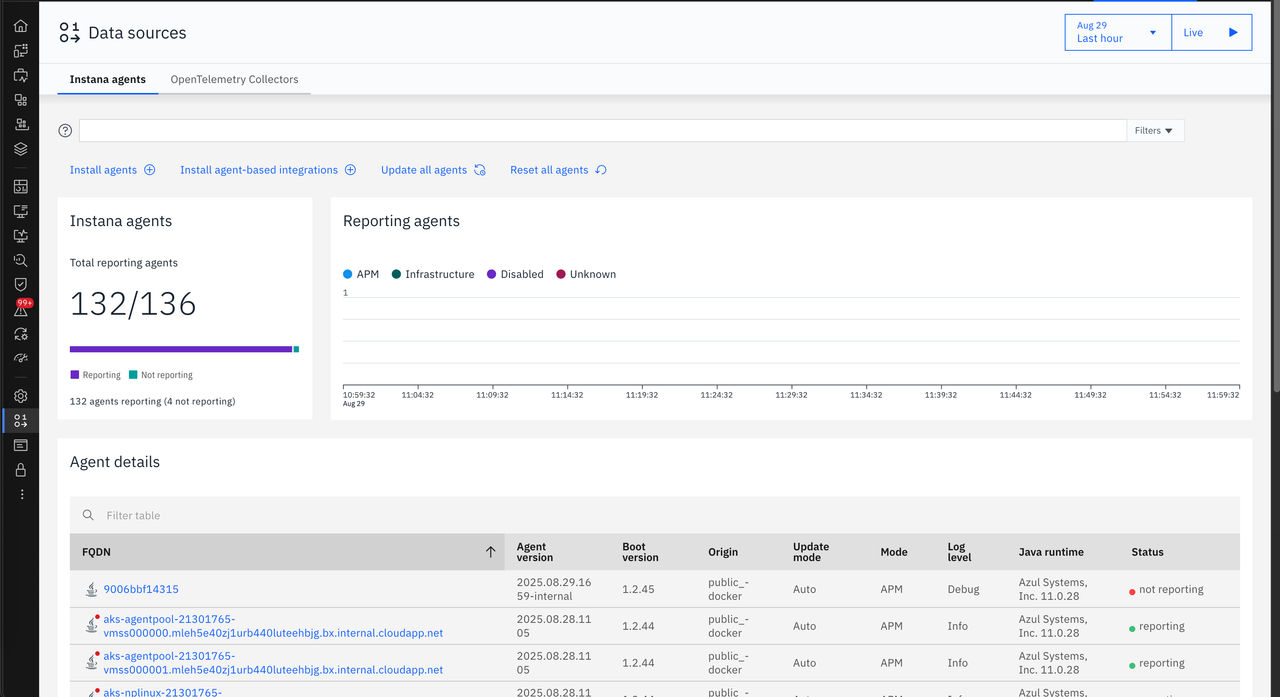Click into the query search input field
The width and height of the screenshot is (1280, 697).
point(603,130)
